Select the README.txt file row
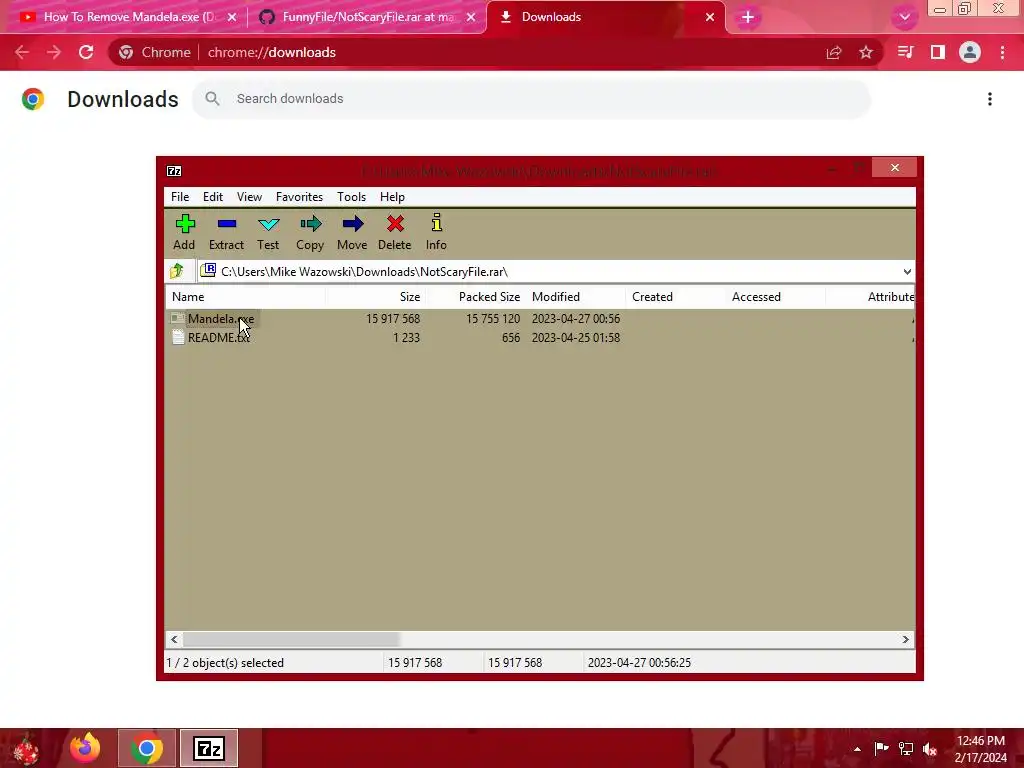Screen dimensions: 1024x768 pyautogui.click(x=539, y=338)
